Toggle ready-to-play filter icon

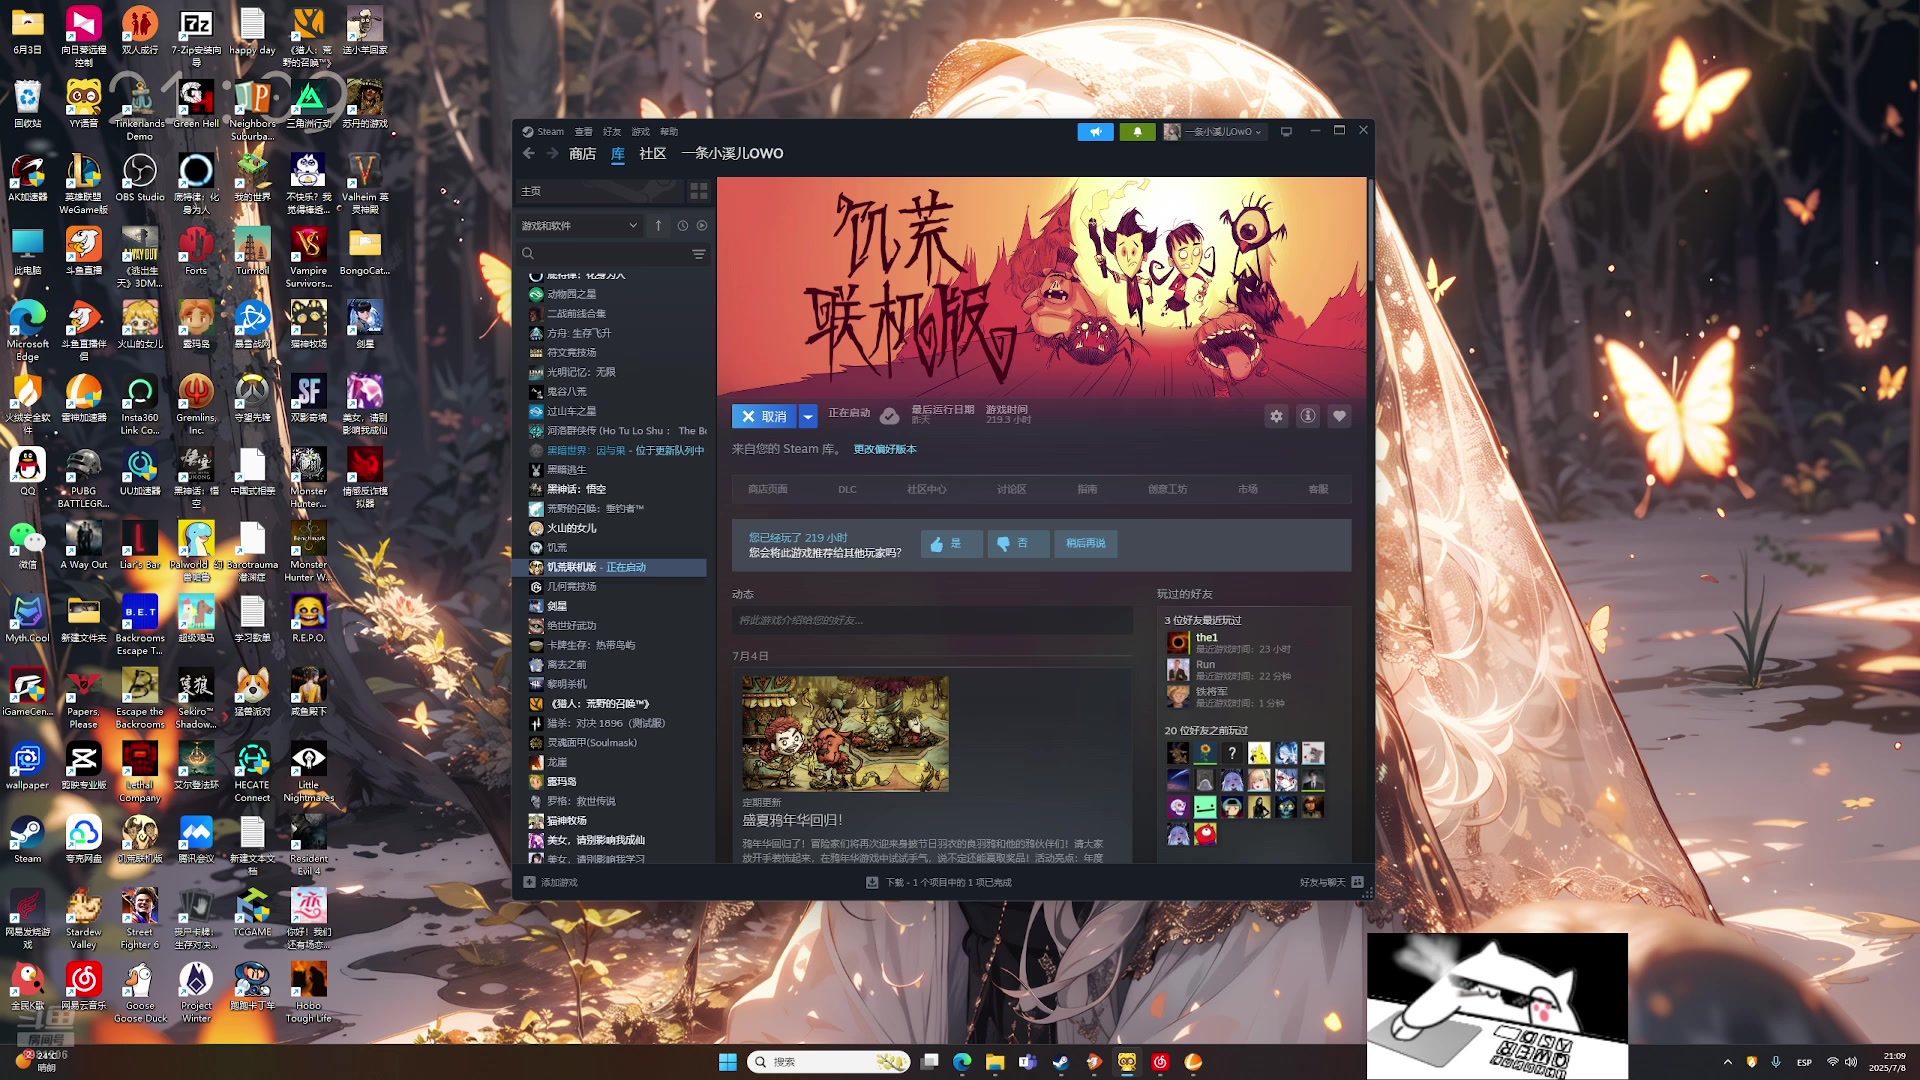click(x=702, y=226)
